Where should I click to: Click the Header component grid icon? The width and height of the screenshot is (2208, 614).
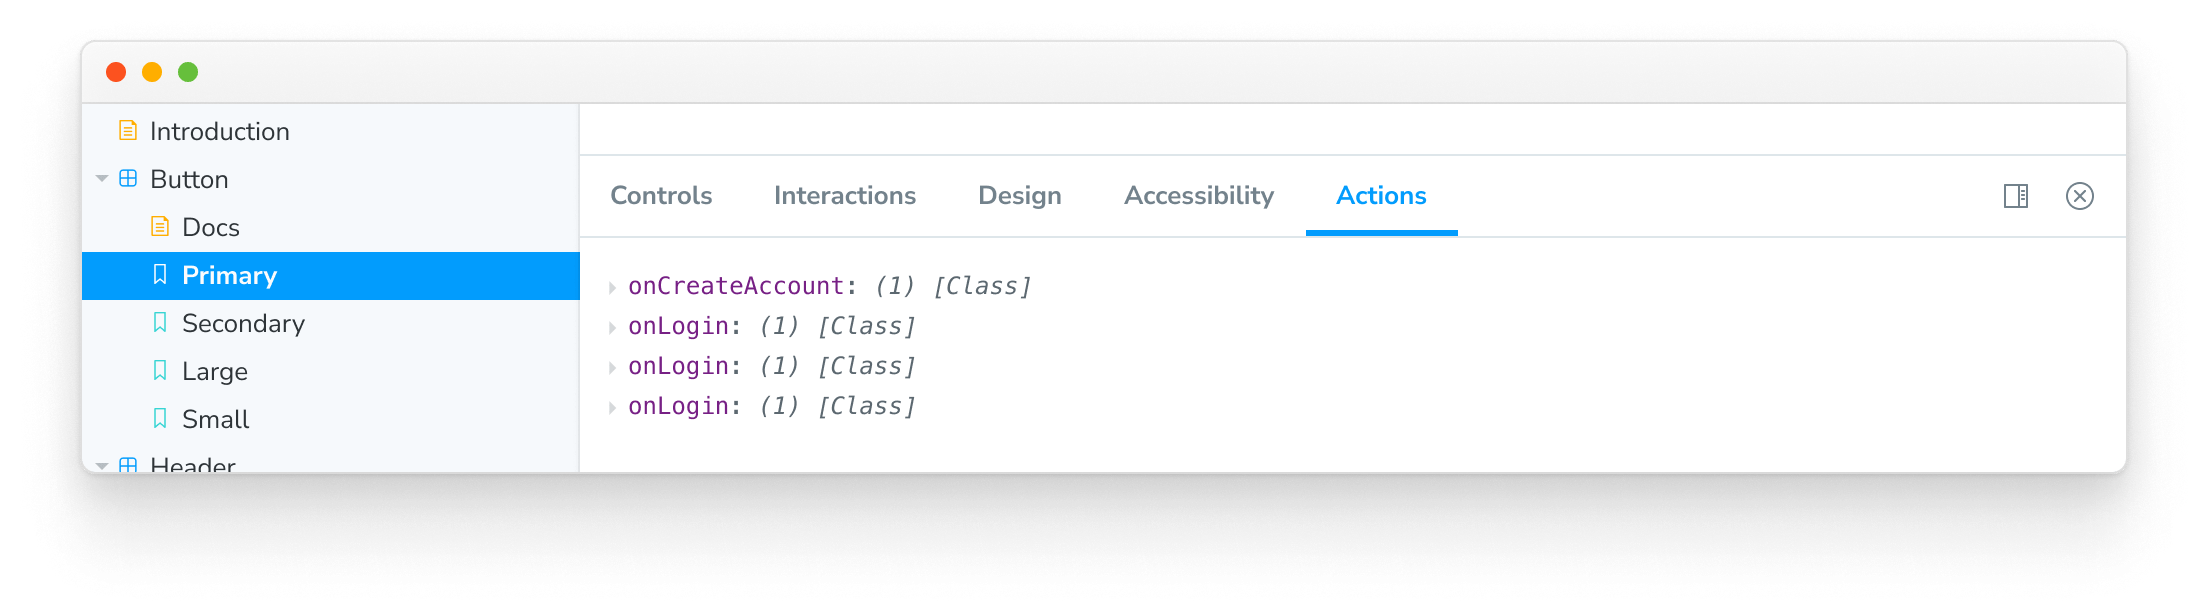(127, 465)
